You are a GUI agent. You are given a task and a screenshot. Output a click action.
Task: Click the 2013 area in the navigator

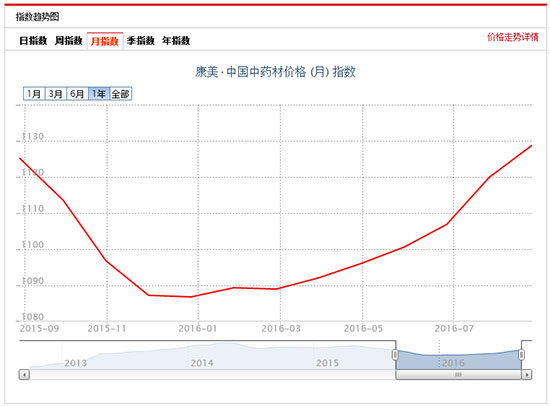pyautogui.click(x=75, y=363)
